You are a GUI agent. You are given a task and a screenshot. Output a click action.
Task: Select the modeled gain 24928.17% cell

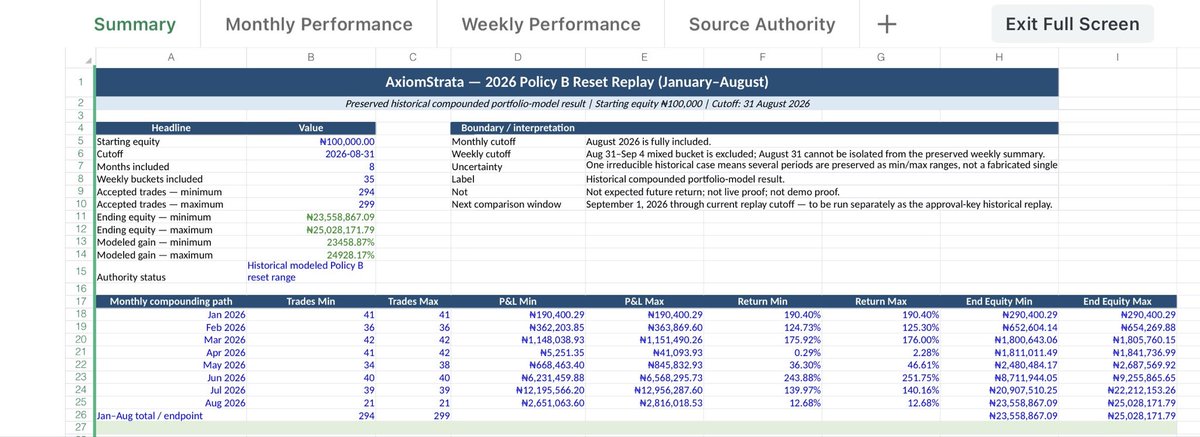coord(311,254)
